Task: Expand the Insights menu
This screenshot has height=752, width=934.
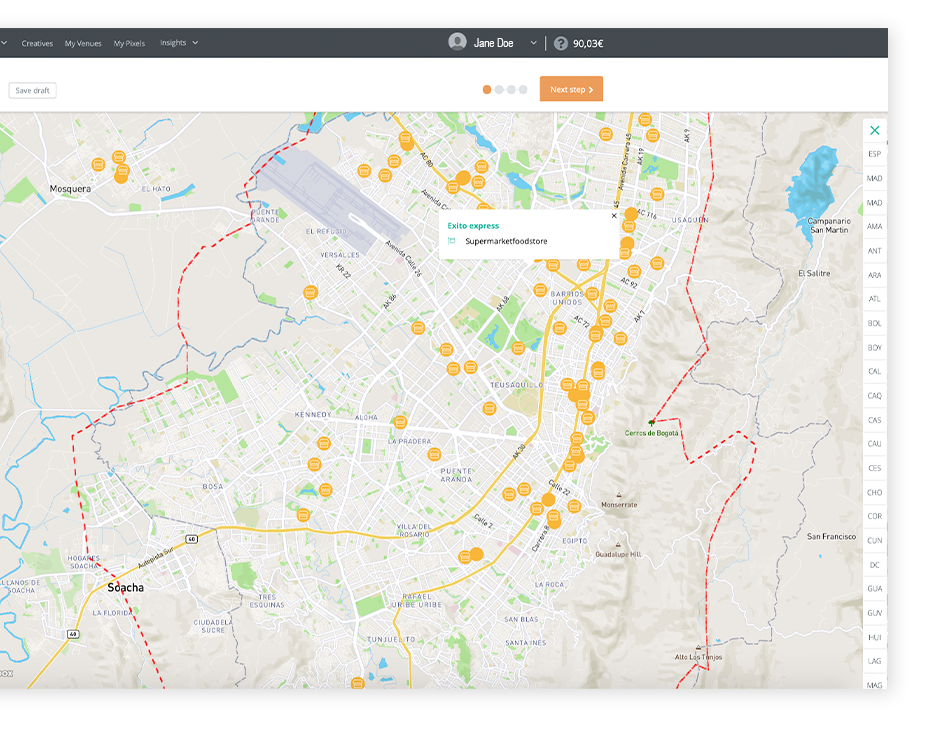Action: [179, 43]
